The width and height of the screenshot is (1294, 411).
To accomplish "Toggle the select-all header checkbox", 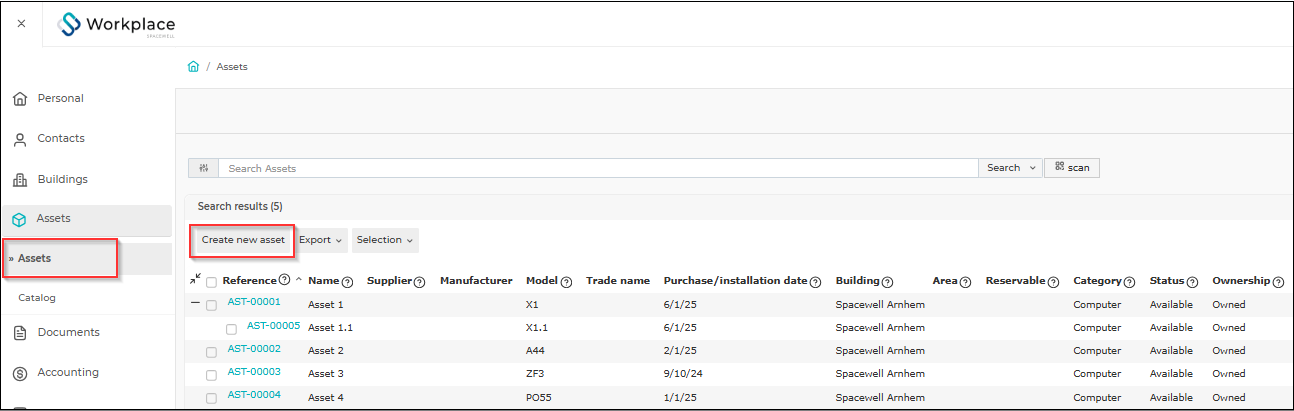I will [x=211, y=282].
